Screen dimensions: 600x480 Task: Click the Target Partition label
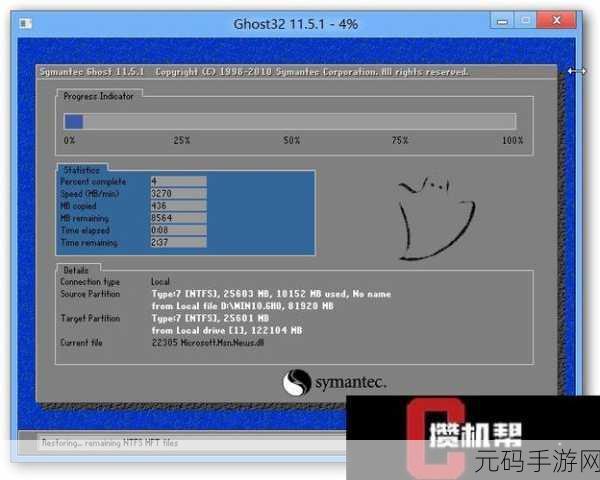pyautogui.click(x=90, y=318)
